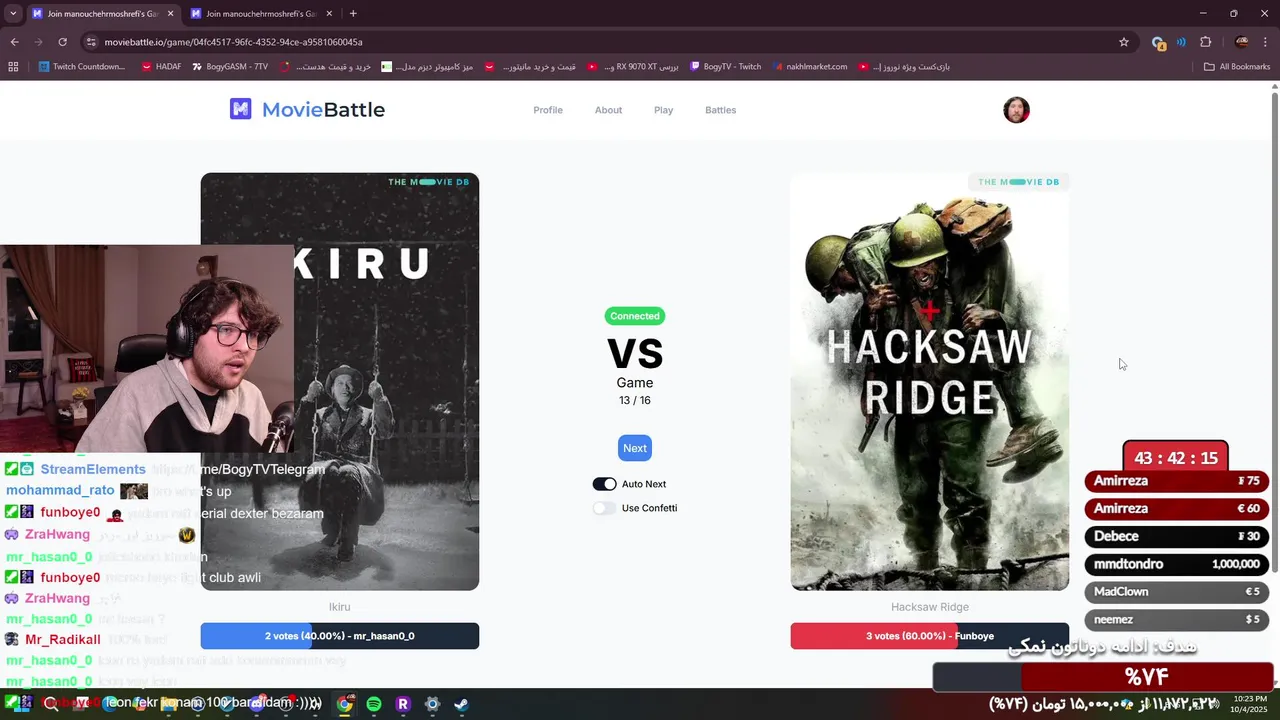The width and height of the screenshot is (1280, 720).
Task: Click the 43 : 42 : 15 timer
Action: [1176, 458]
